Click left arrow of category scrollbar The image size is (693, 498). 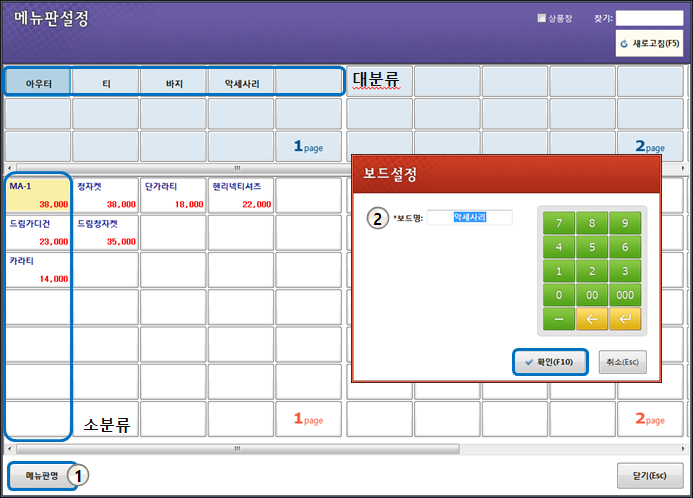[x=10, y=168]
